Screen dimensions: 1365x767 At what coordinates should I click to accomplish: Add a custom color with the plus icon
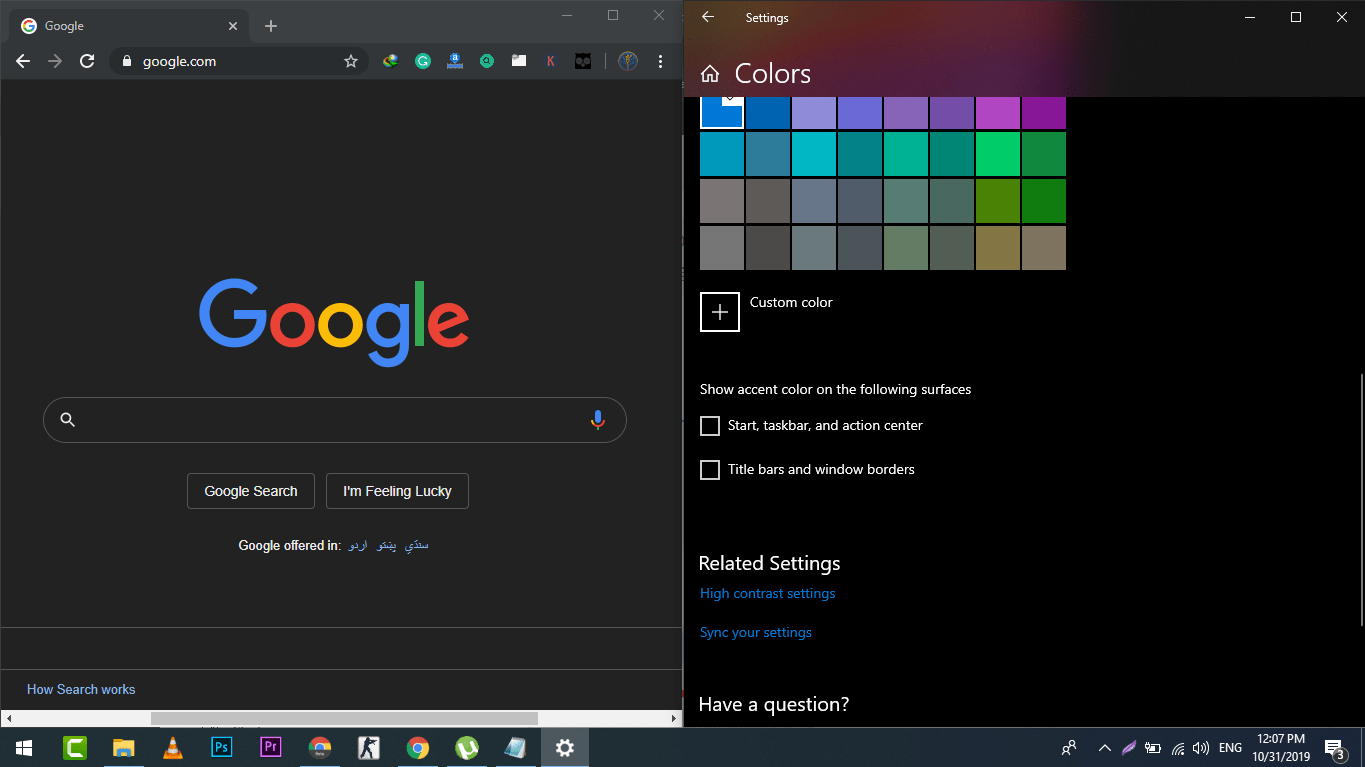pyautogui.click(x=720, y=312)
